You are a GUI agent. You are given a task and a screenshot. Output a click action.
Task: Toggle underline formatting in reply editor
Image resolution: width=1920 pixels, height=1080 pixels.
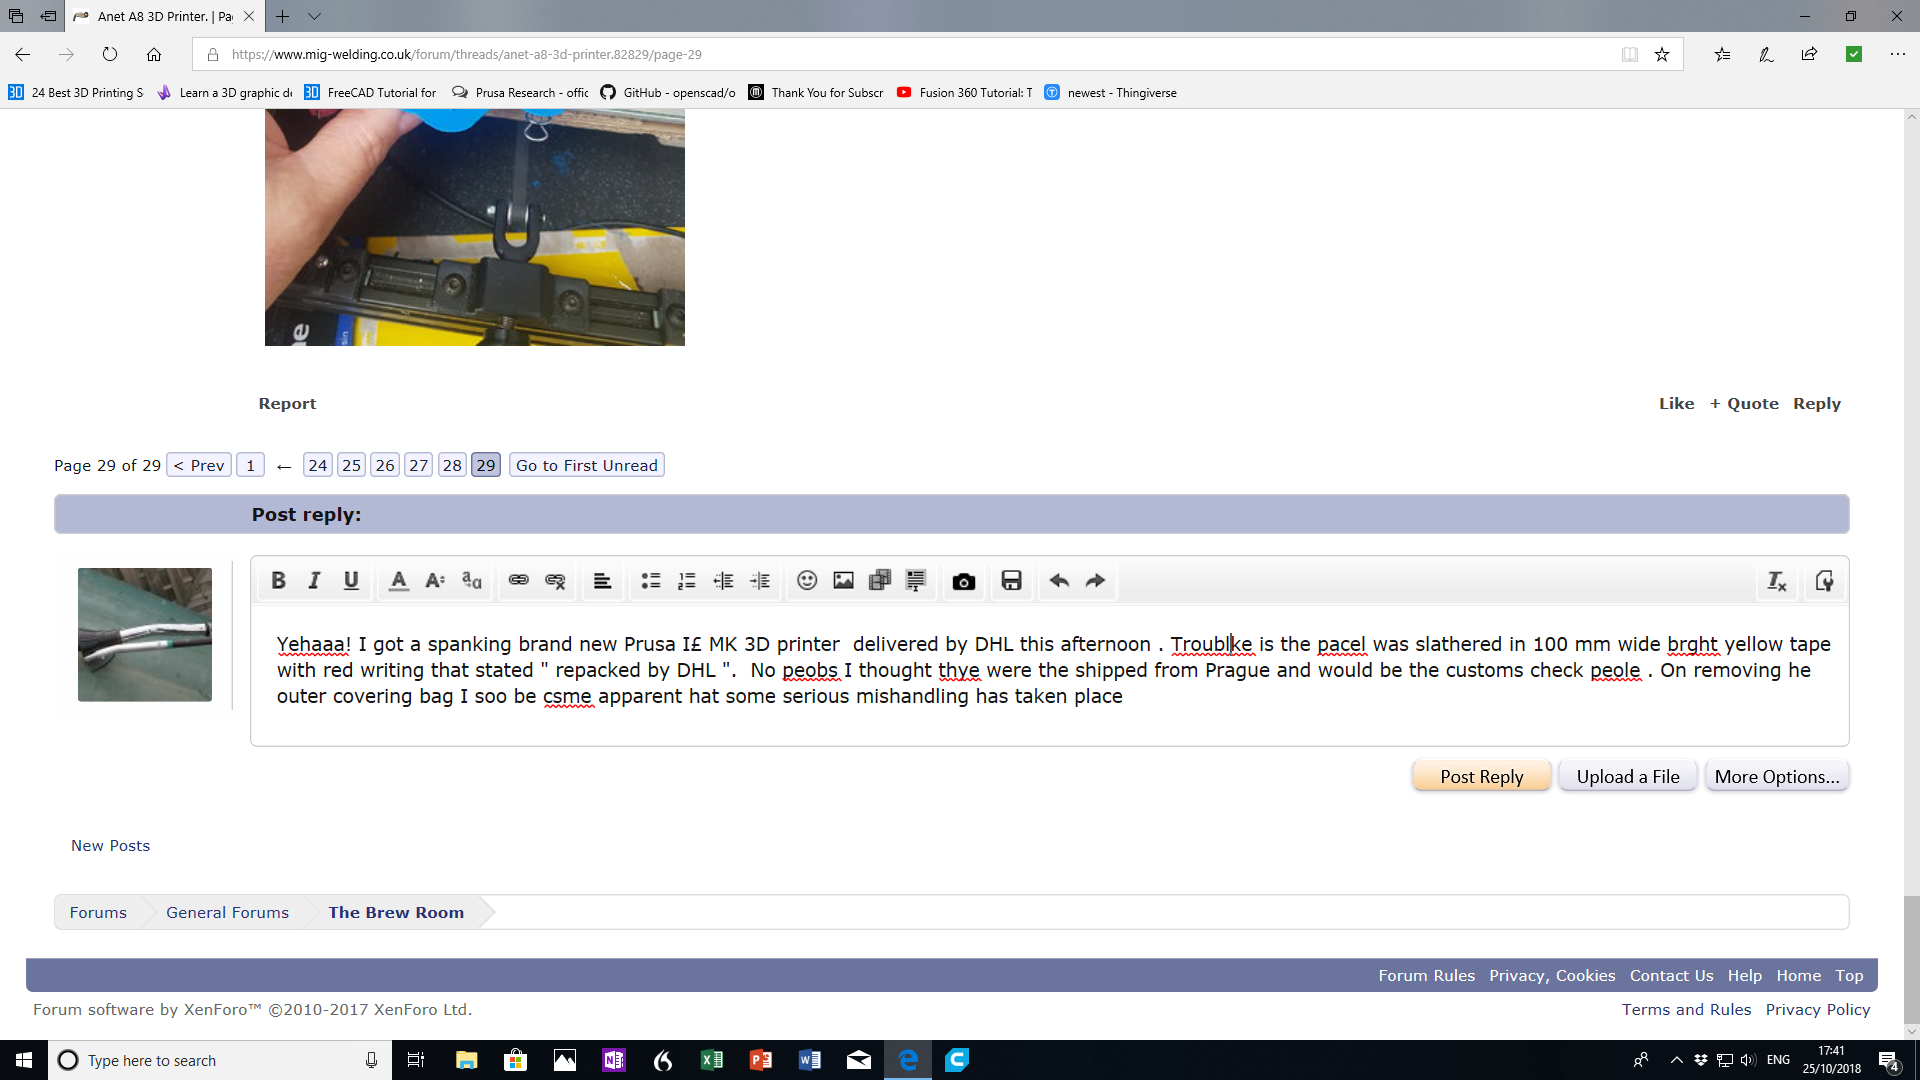click(351, 581)
